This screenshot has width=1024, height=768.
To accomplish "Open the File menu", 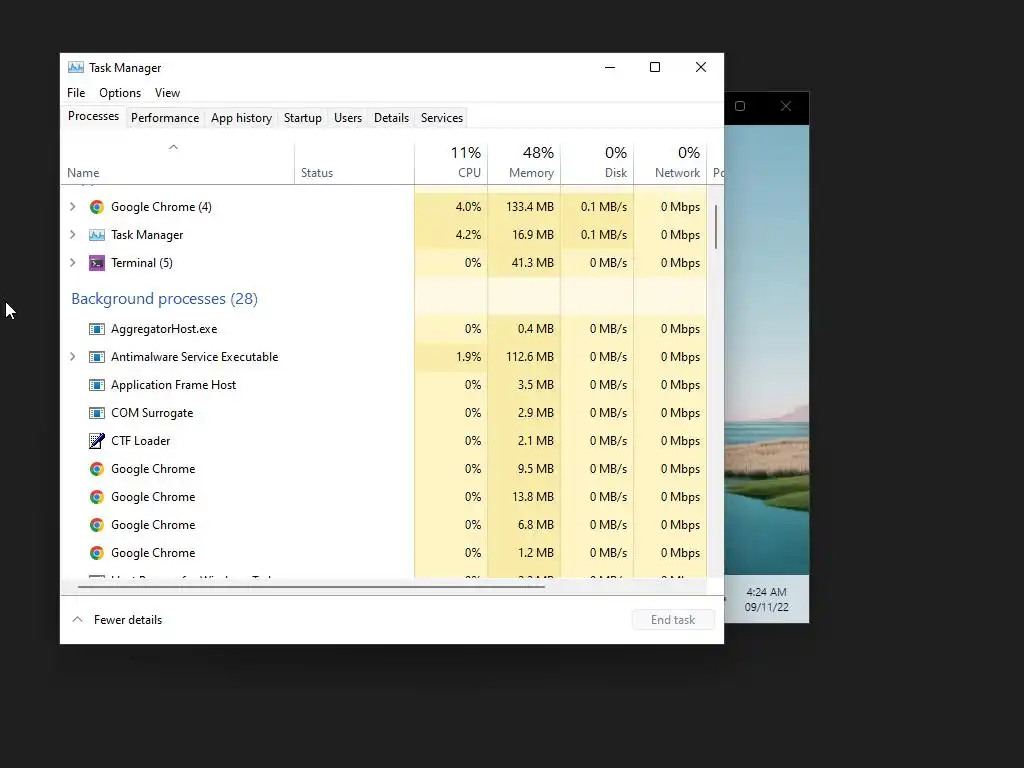I will pyautogui.click(x=76, y=93).
